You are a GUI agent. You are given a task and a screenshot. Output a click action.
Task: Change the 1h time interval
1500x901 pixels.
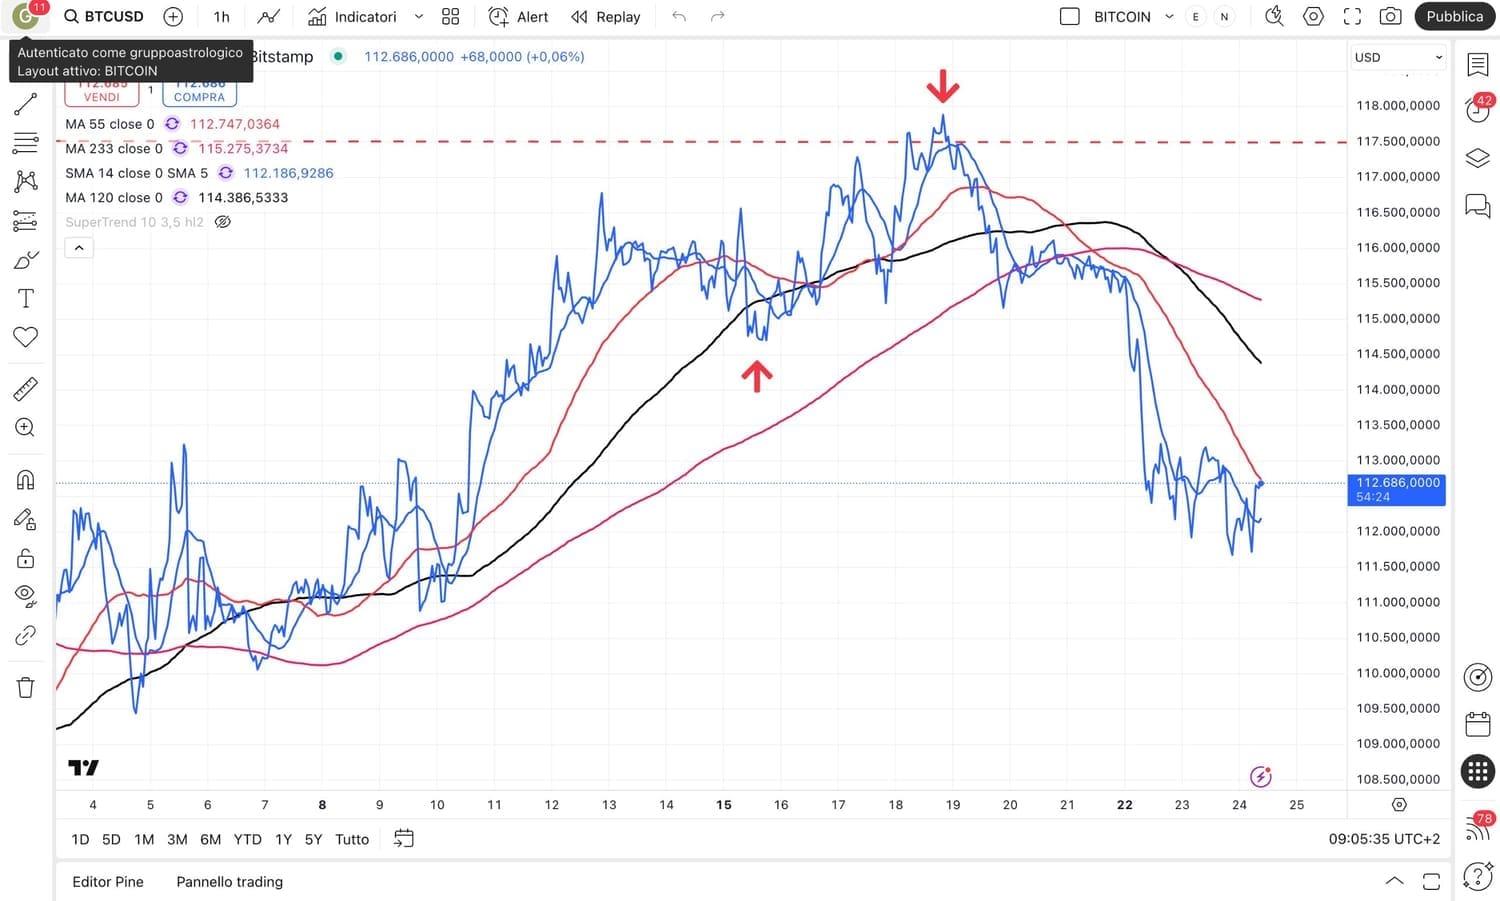pos(222,16)
